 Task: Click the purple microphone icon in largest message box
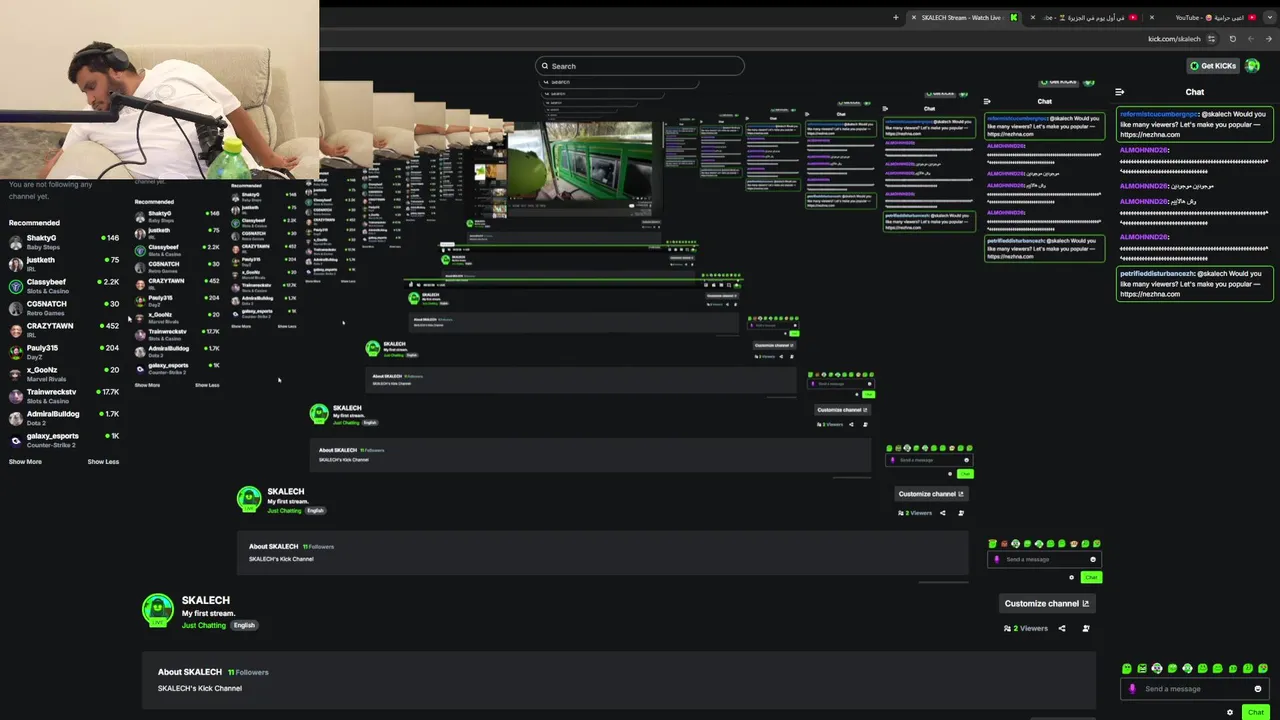pyautogui.click(x=1132, y=689)
